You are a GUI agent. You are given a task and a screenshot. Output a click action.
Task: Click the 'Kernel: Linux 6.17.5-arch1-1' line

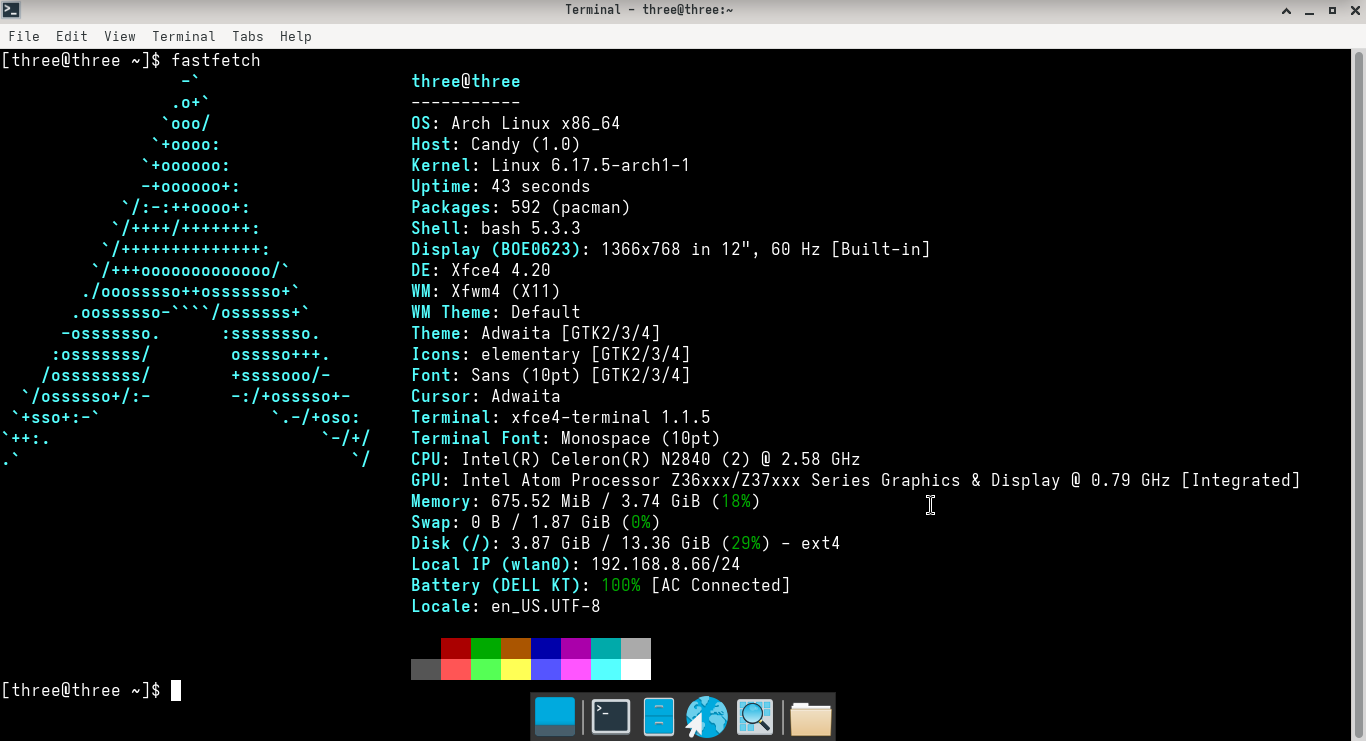tap(551, 165)
